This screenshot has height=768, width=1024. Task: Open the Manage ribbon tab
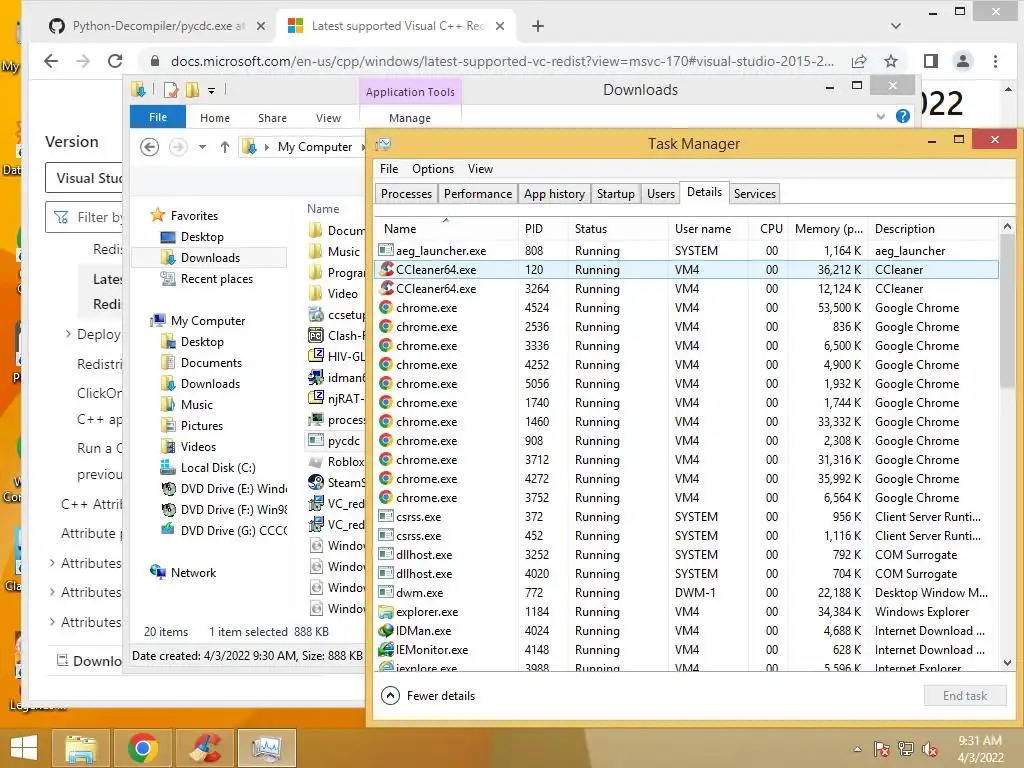410,118
